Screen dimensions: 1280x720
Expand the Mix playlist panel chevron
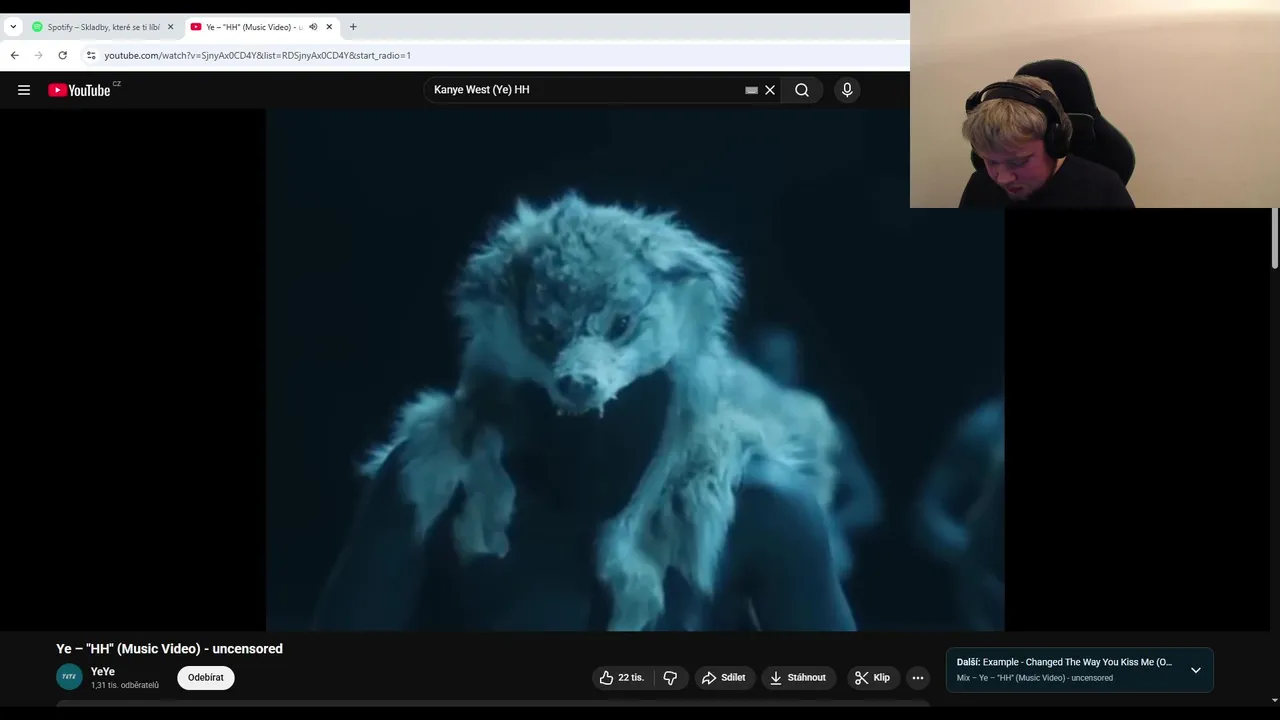(1195, 670)
